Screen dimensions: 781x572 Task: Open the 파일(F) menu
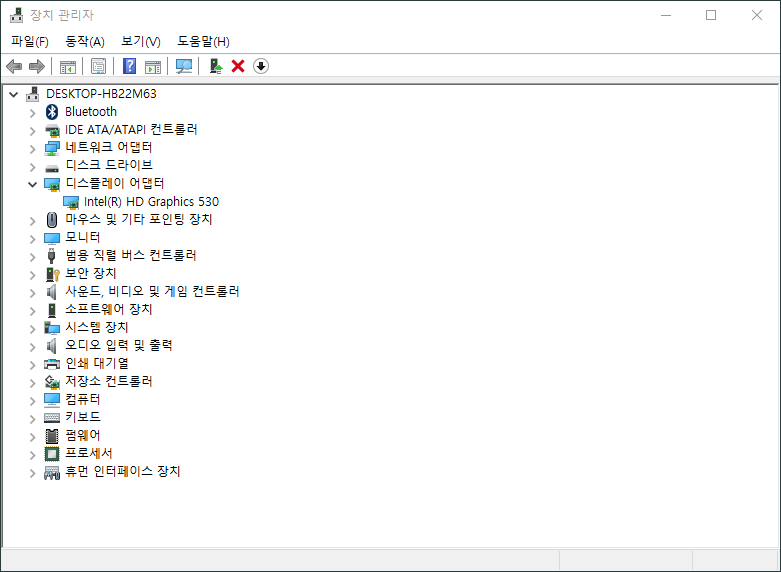[30, 41]
